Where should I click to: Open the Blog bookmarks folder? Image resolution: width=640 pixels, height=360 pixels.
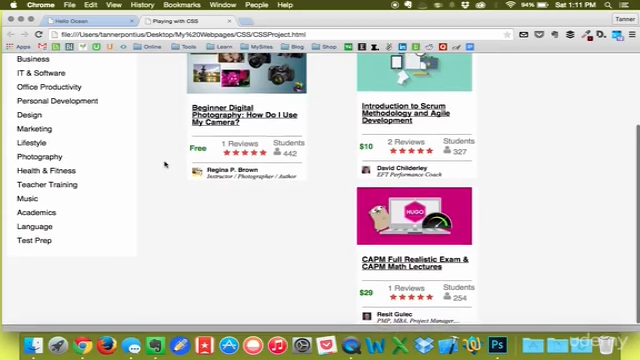pos(293,47)
